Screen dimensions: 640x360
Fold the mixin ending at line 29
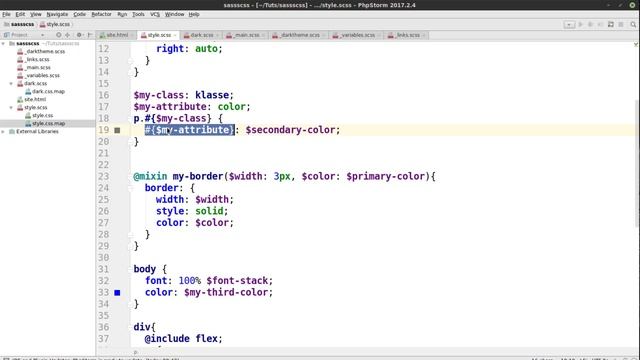[x=131, y=246]
